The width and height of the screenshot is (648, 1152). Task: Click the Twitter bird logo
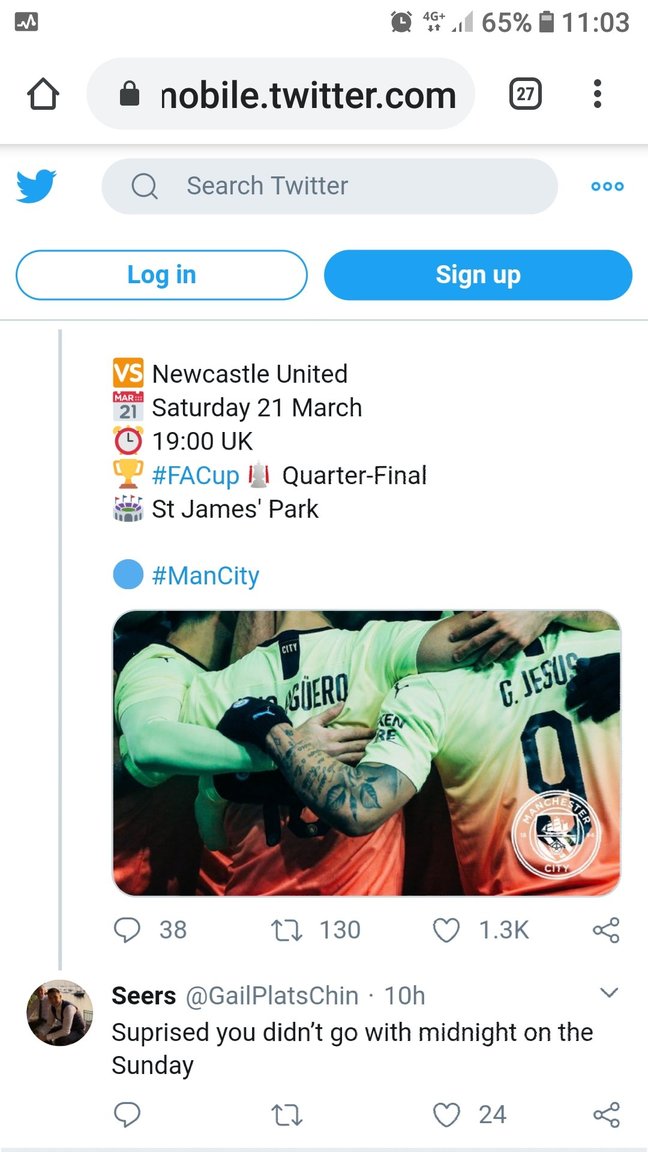click(x=36, y=186)
